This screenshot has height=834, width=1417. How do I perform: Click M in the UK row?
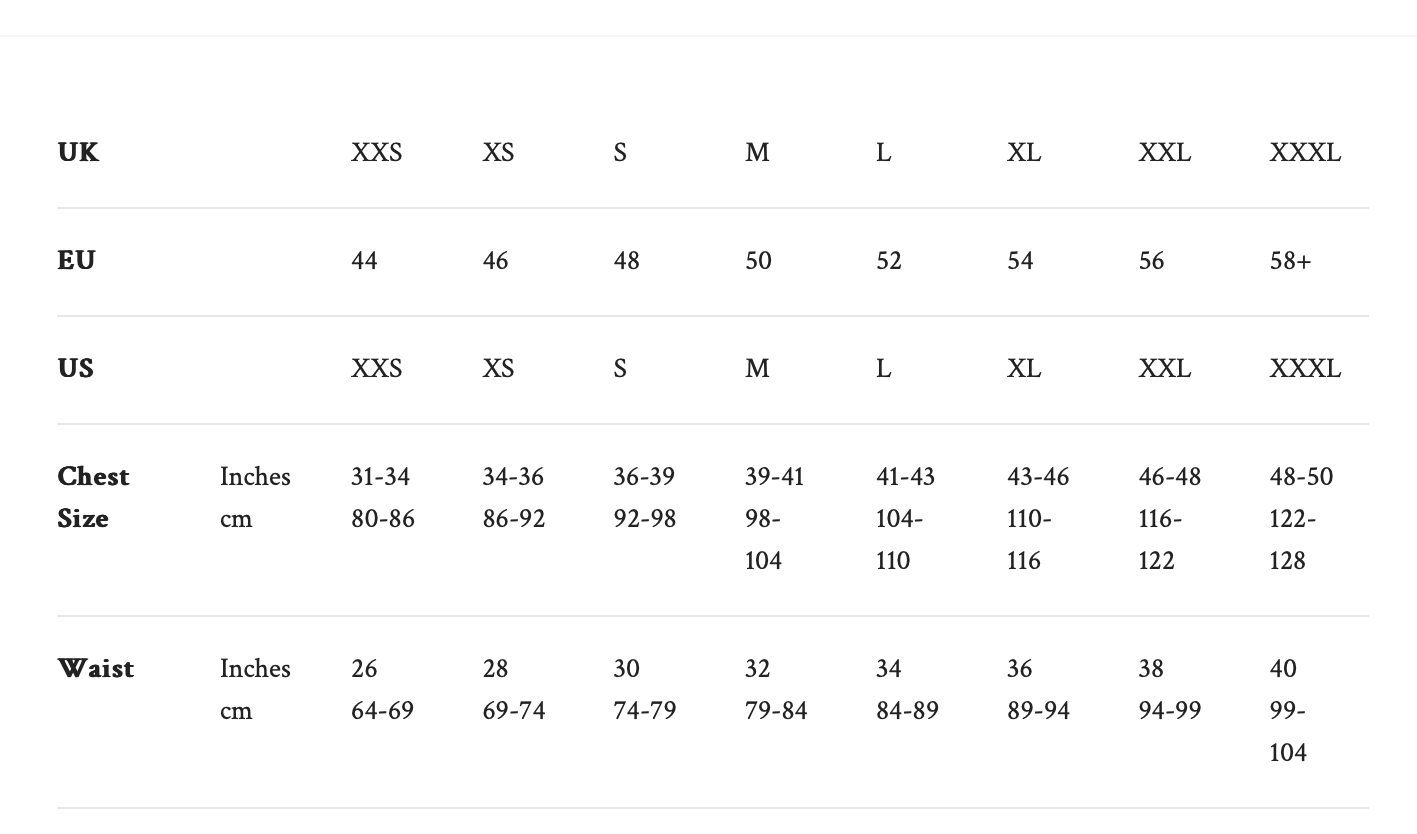click(x=757, y=153)
